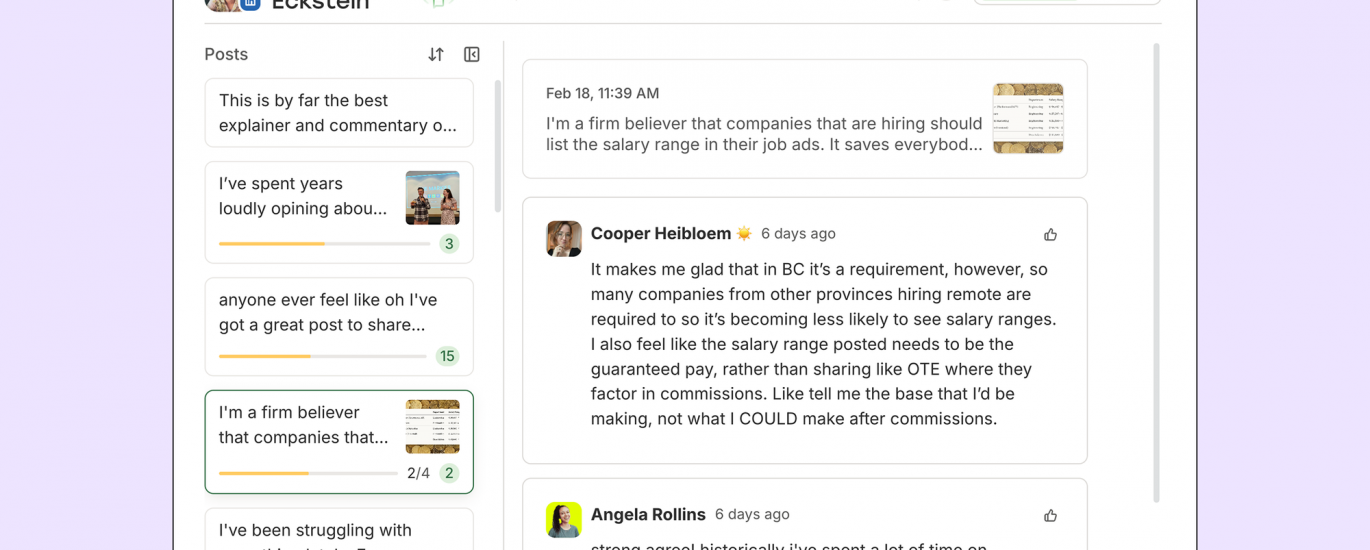Viewport: 1370px width, 550px height.
Task: Click the photo thumbnail on the "I've spent years" post
Action: pyautogui.click(x=432, y=197)
